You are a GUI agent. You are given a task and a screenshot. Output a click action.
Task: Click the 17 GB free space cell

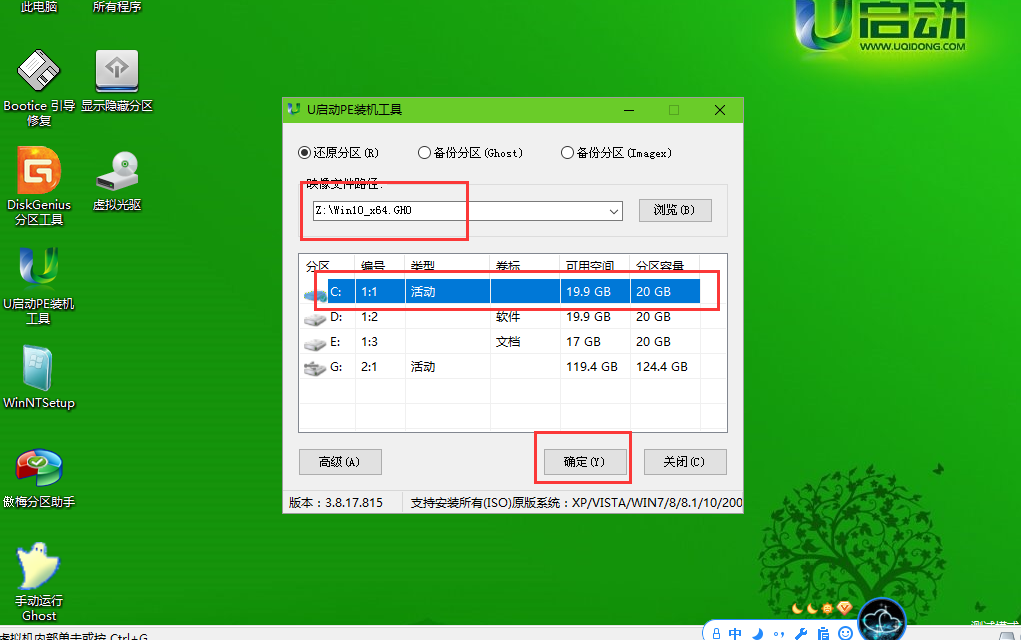point(583,342)
